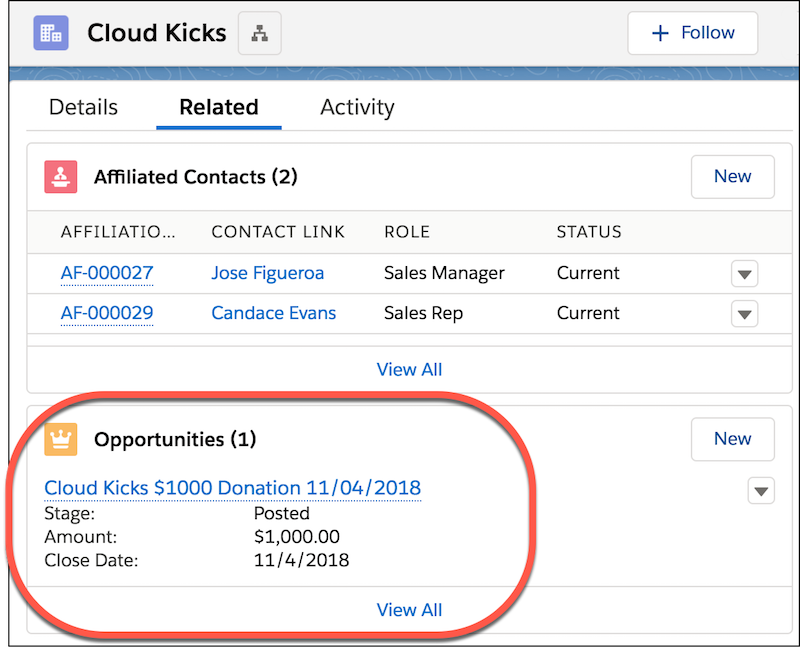The height and width of the screenshot is (648, 800).
Task: Click the CONTACT LINK column header
Action: tap(278, 232)
